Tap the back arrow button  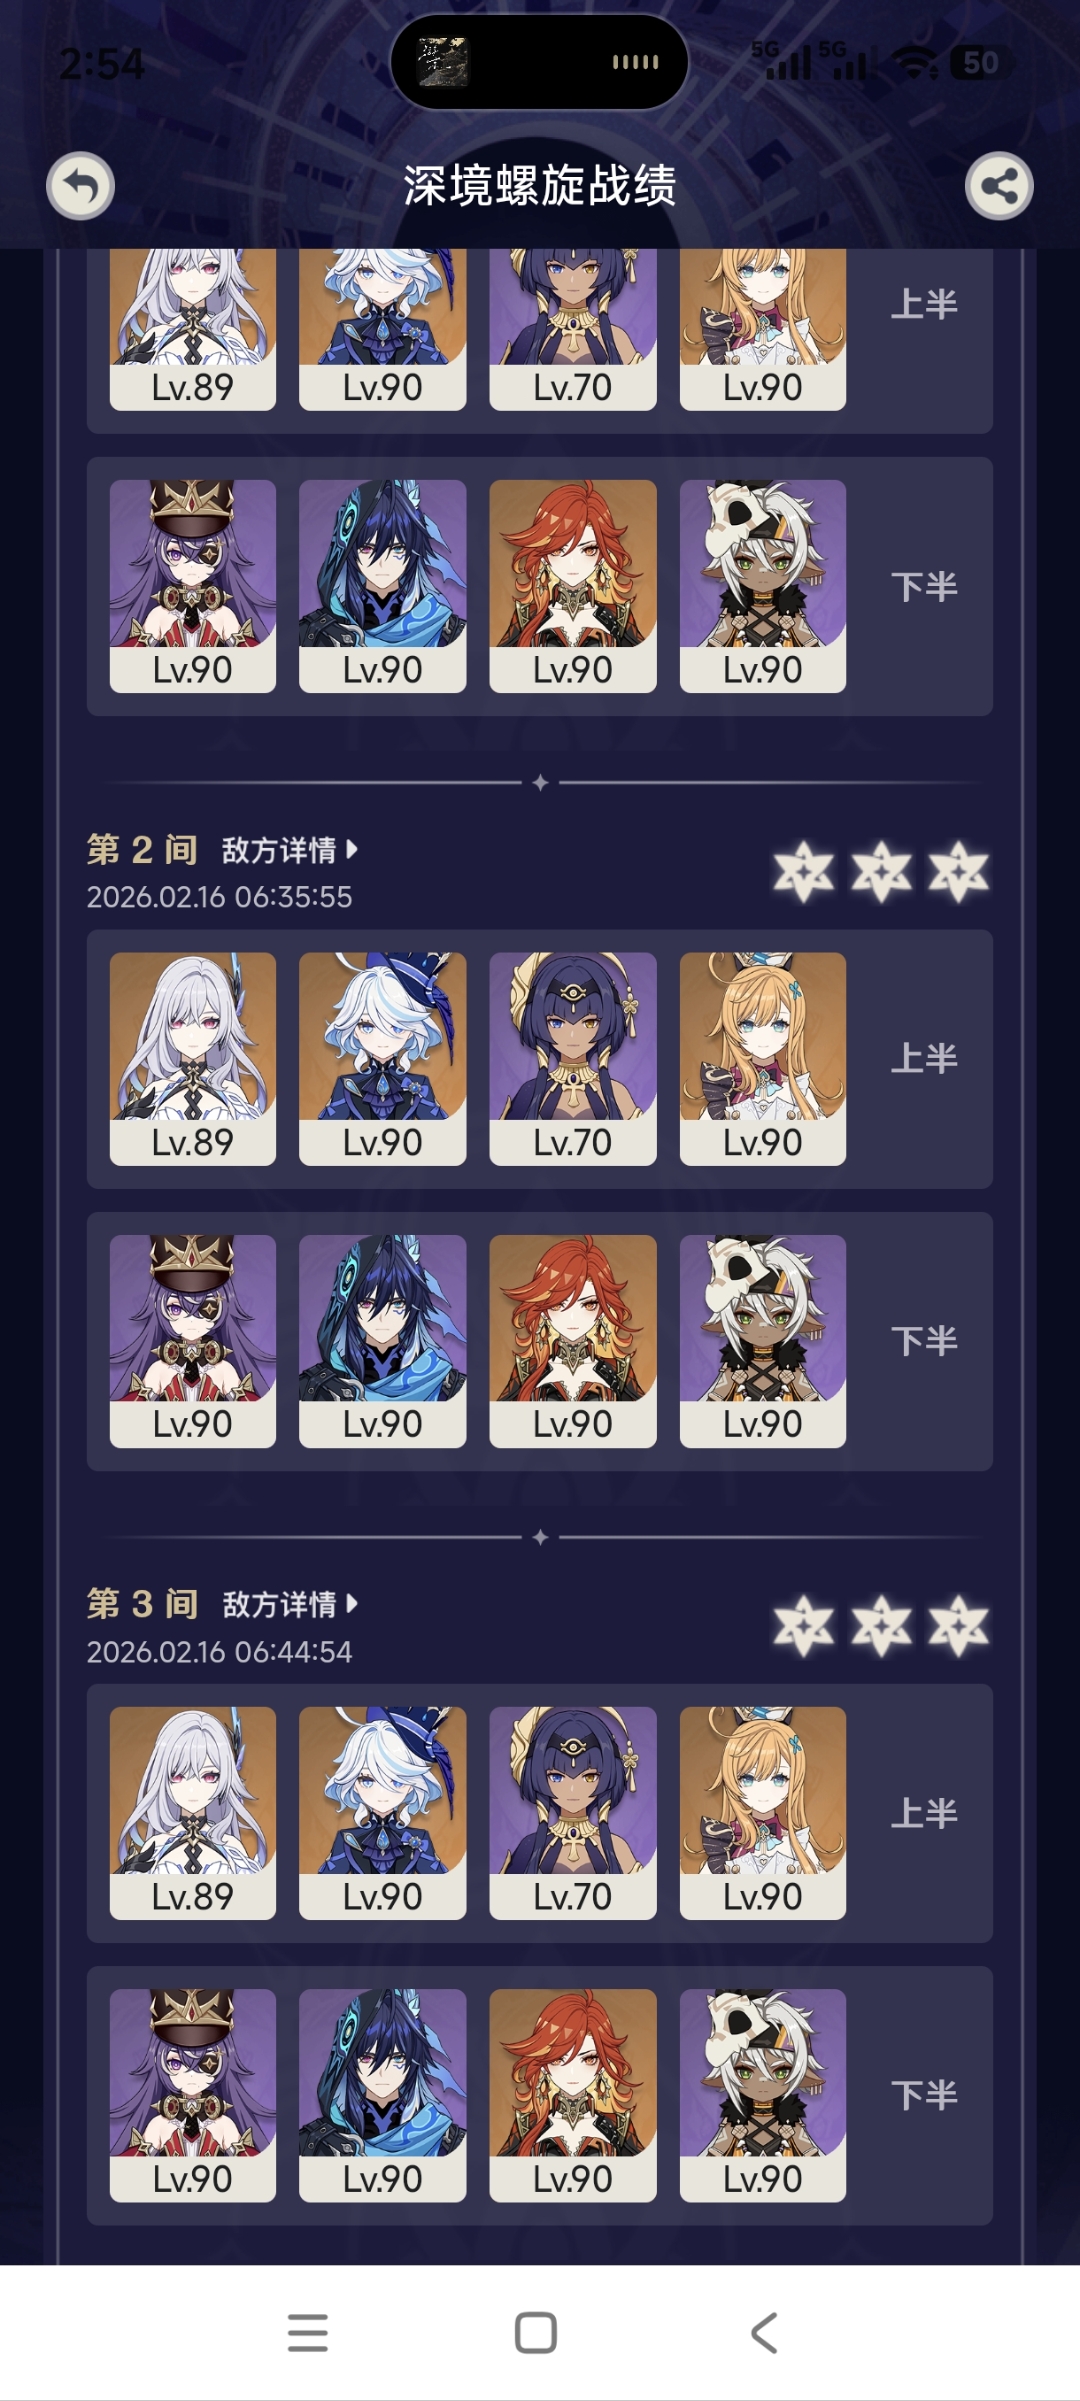(81, 186)
